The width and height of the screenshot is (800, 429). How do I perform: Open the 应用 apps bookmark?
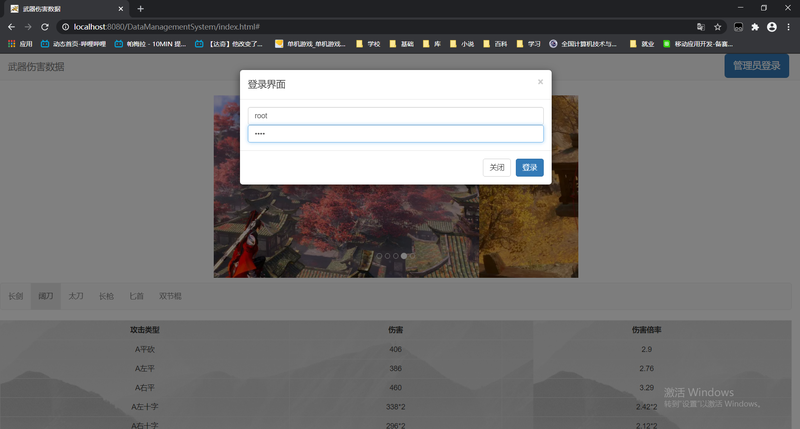[x=20, y=44]
